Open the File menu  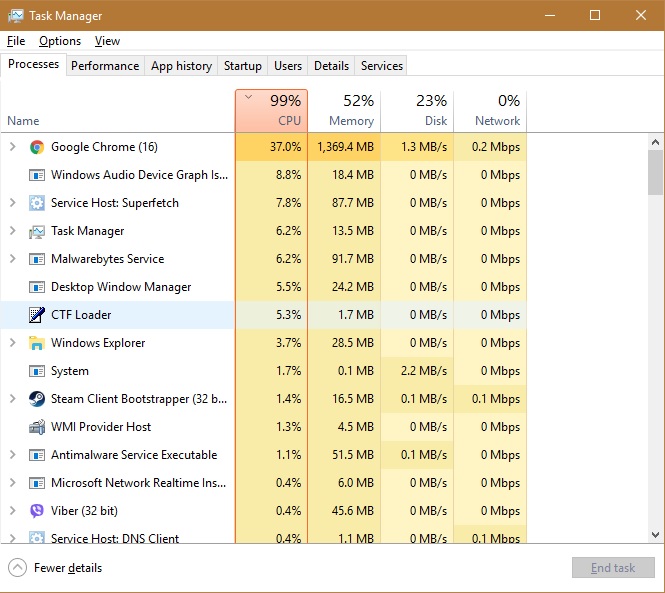click(16, 41)
